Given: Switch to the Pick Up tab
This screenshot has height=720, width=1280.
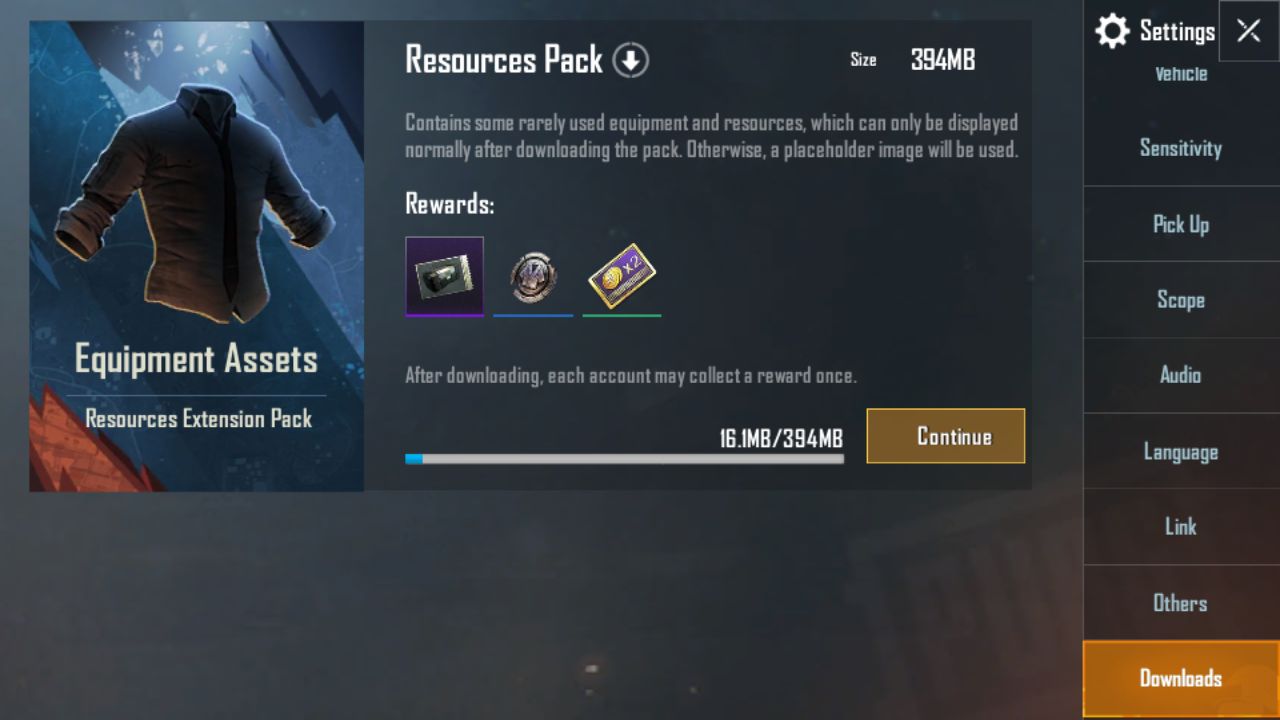Looking at the screenshot, I should [x=1181, y=224].
